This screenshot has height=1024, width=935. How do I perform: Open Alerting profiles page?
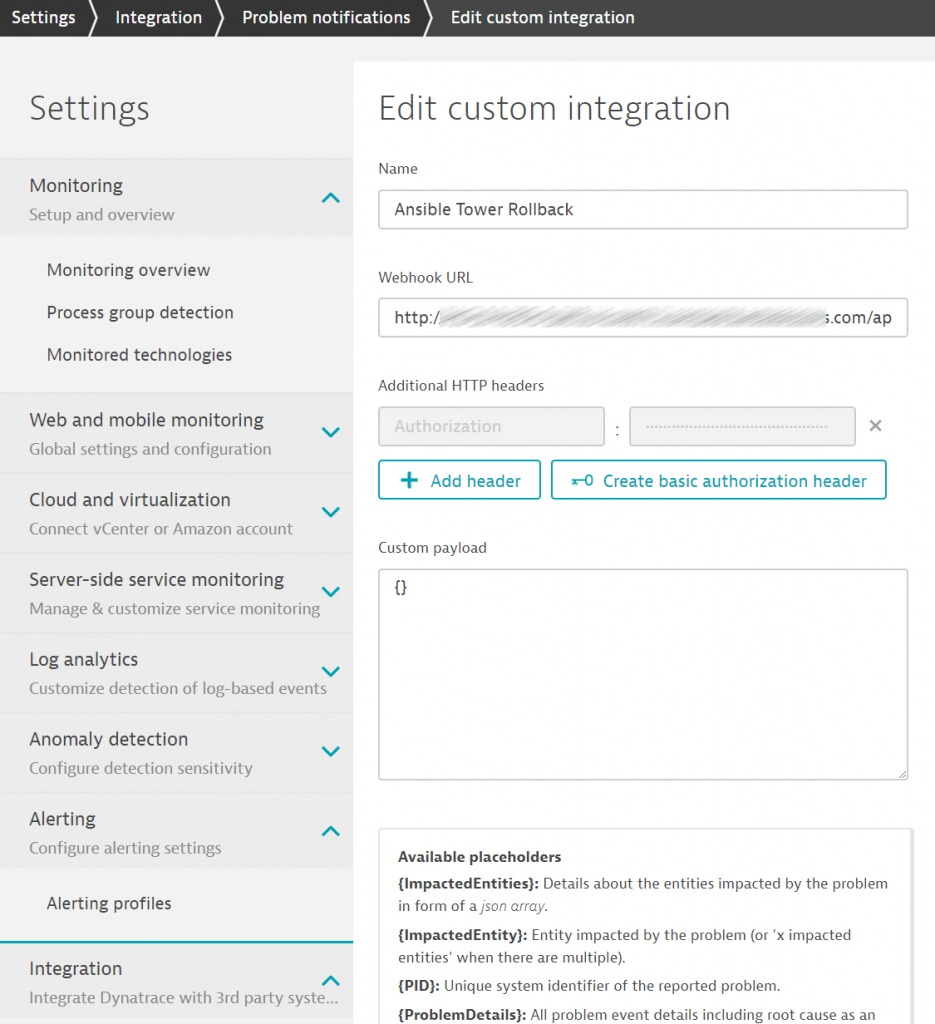point(109,903)
